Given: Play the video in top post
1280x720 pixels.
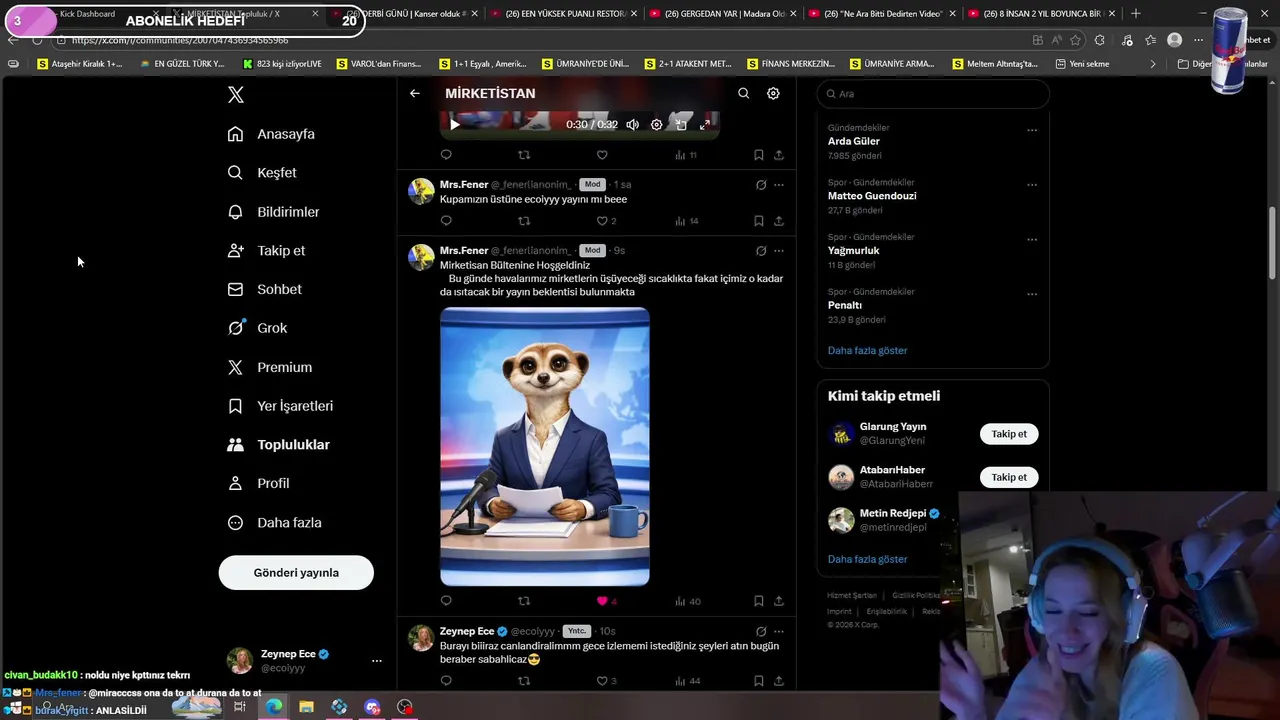Looking at the screenshot, I should (454, 125).
